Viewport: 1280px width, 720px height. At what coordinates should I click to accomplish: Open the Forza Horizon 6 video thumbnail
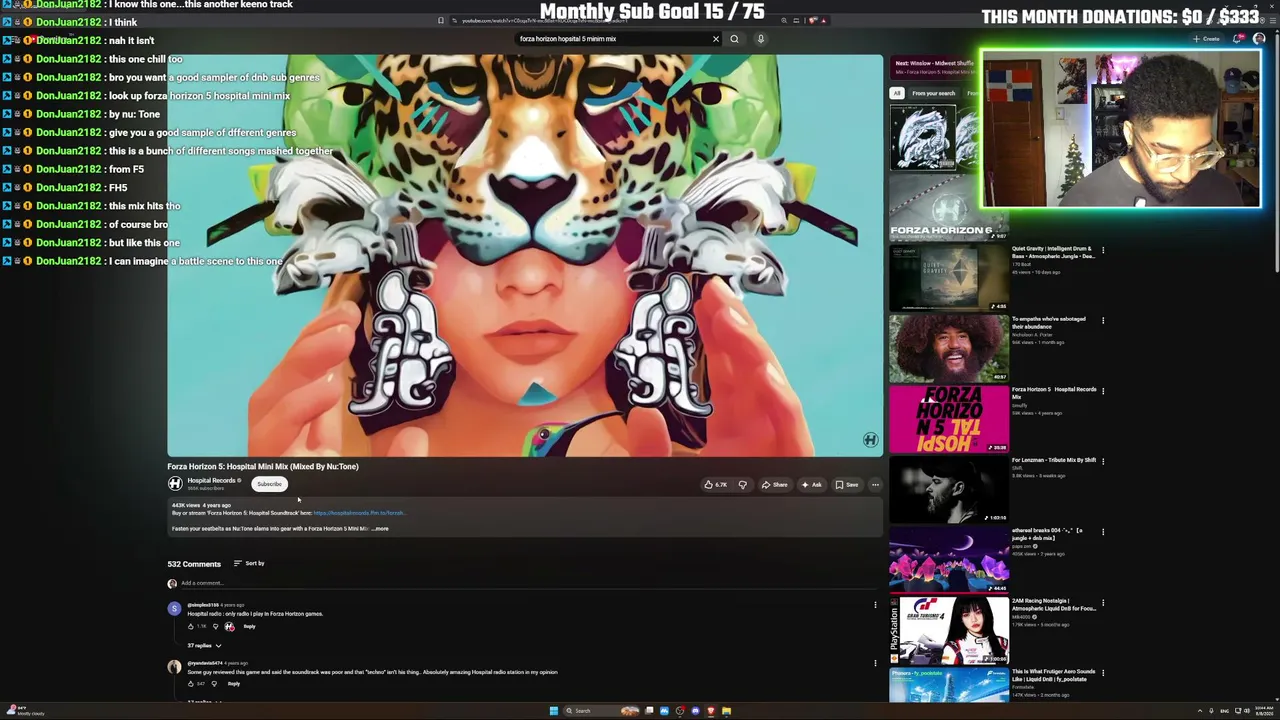[x=949, y=207]
